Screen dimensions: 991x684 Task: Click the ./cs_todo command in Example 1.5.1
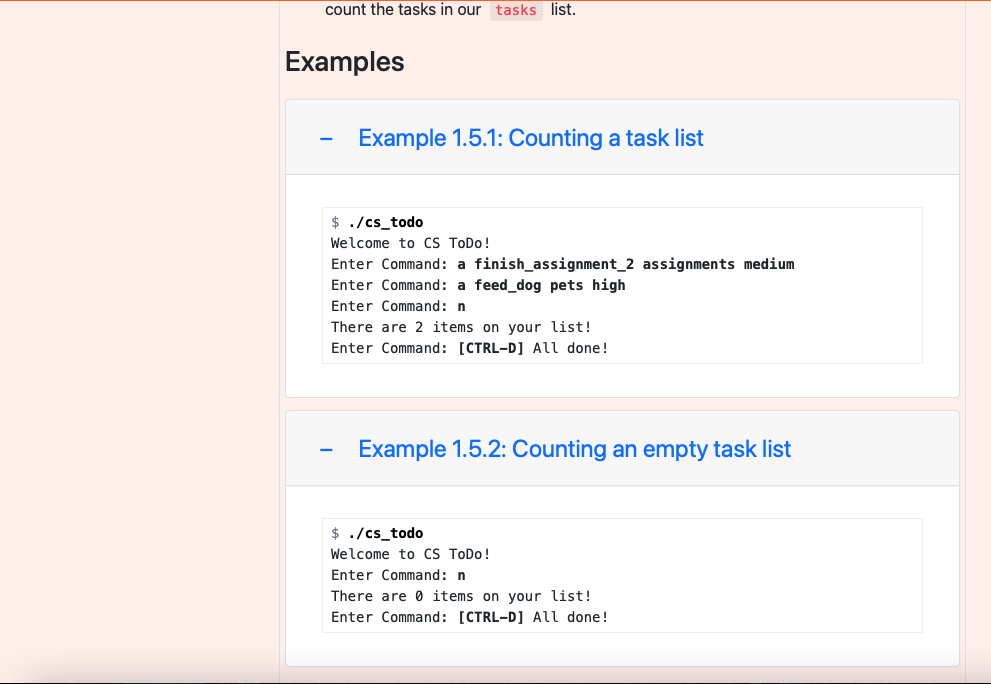(386, 222)
